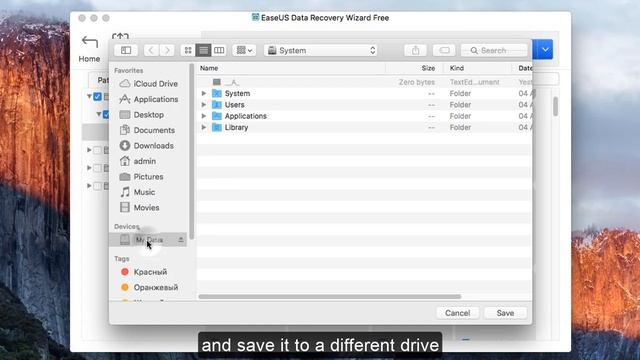Screen dimensions: 640x360
Task: Go forward with the right chevron
Action: 167,50
